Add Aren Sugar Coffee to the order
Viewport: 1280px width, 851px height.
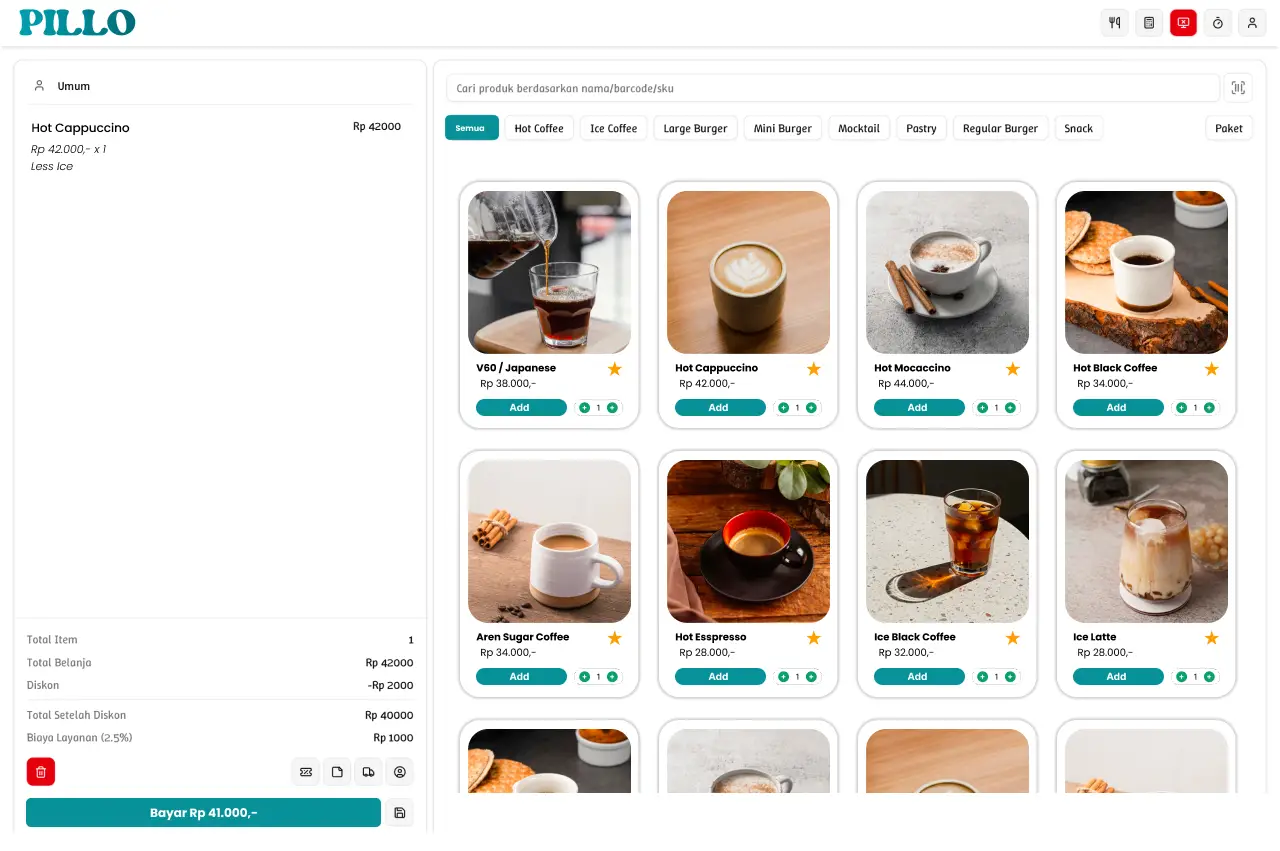[520, 677]
